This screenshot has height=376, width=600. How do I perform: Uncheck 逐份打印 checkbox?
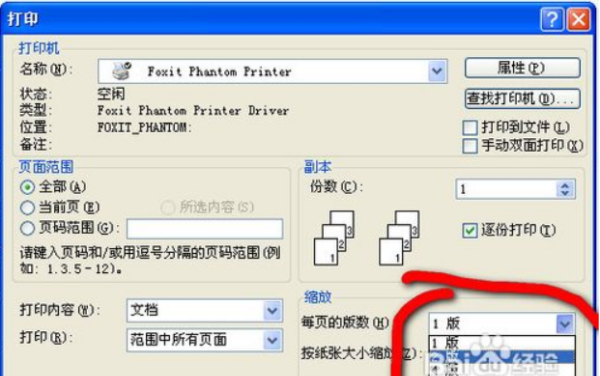tap(470, 231)
